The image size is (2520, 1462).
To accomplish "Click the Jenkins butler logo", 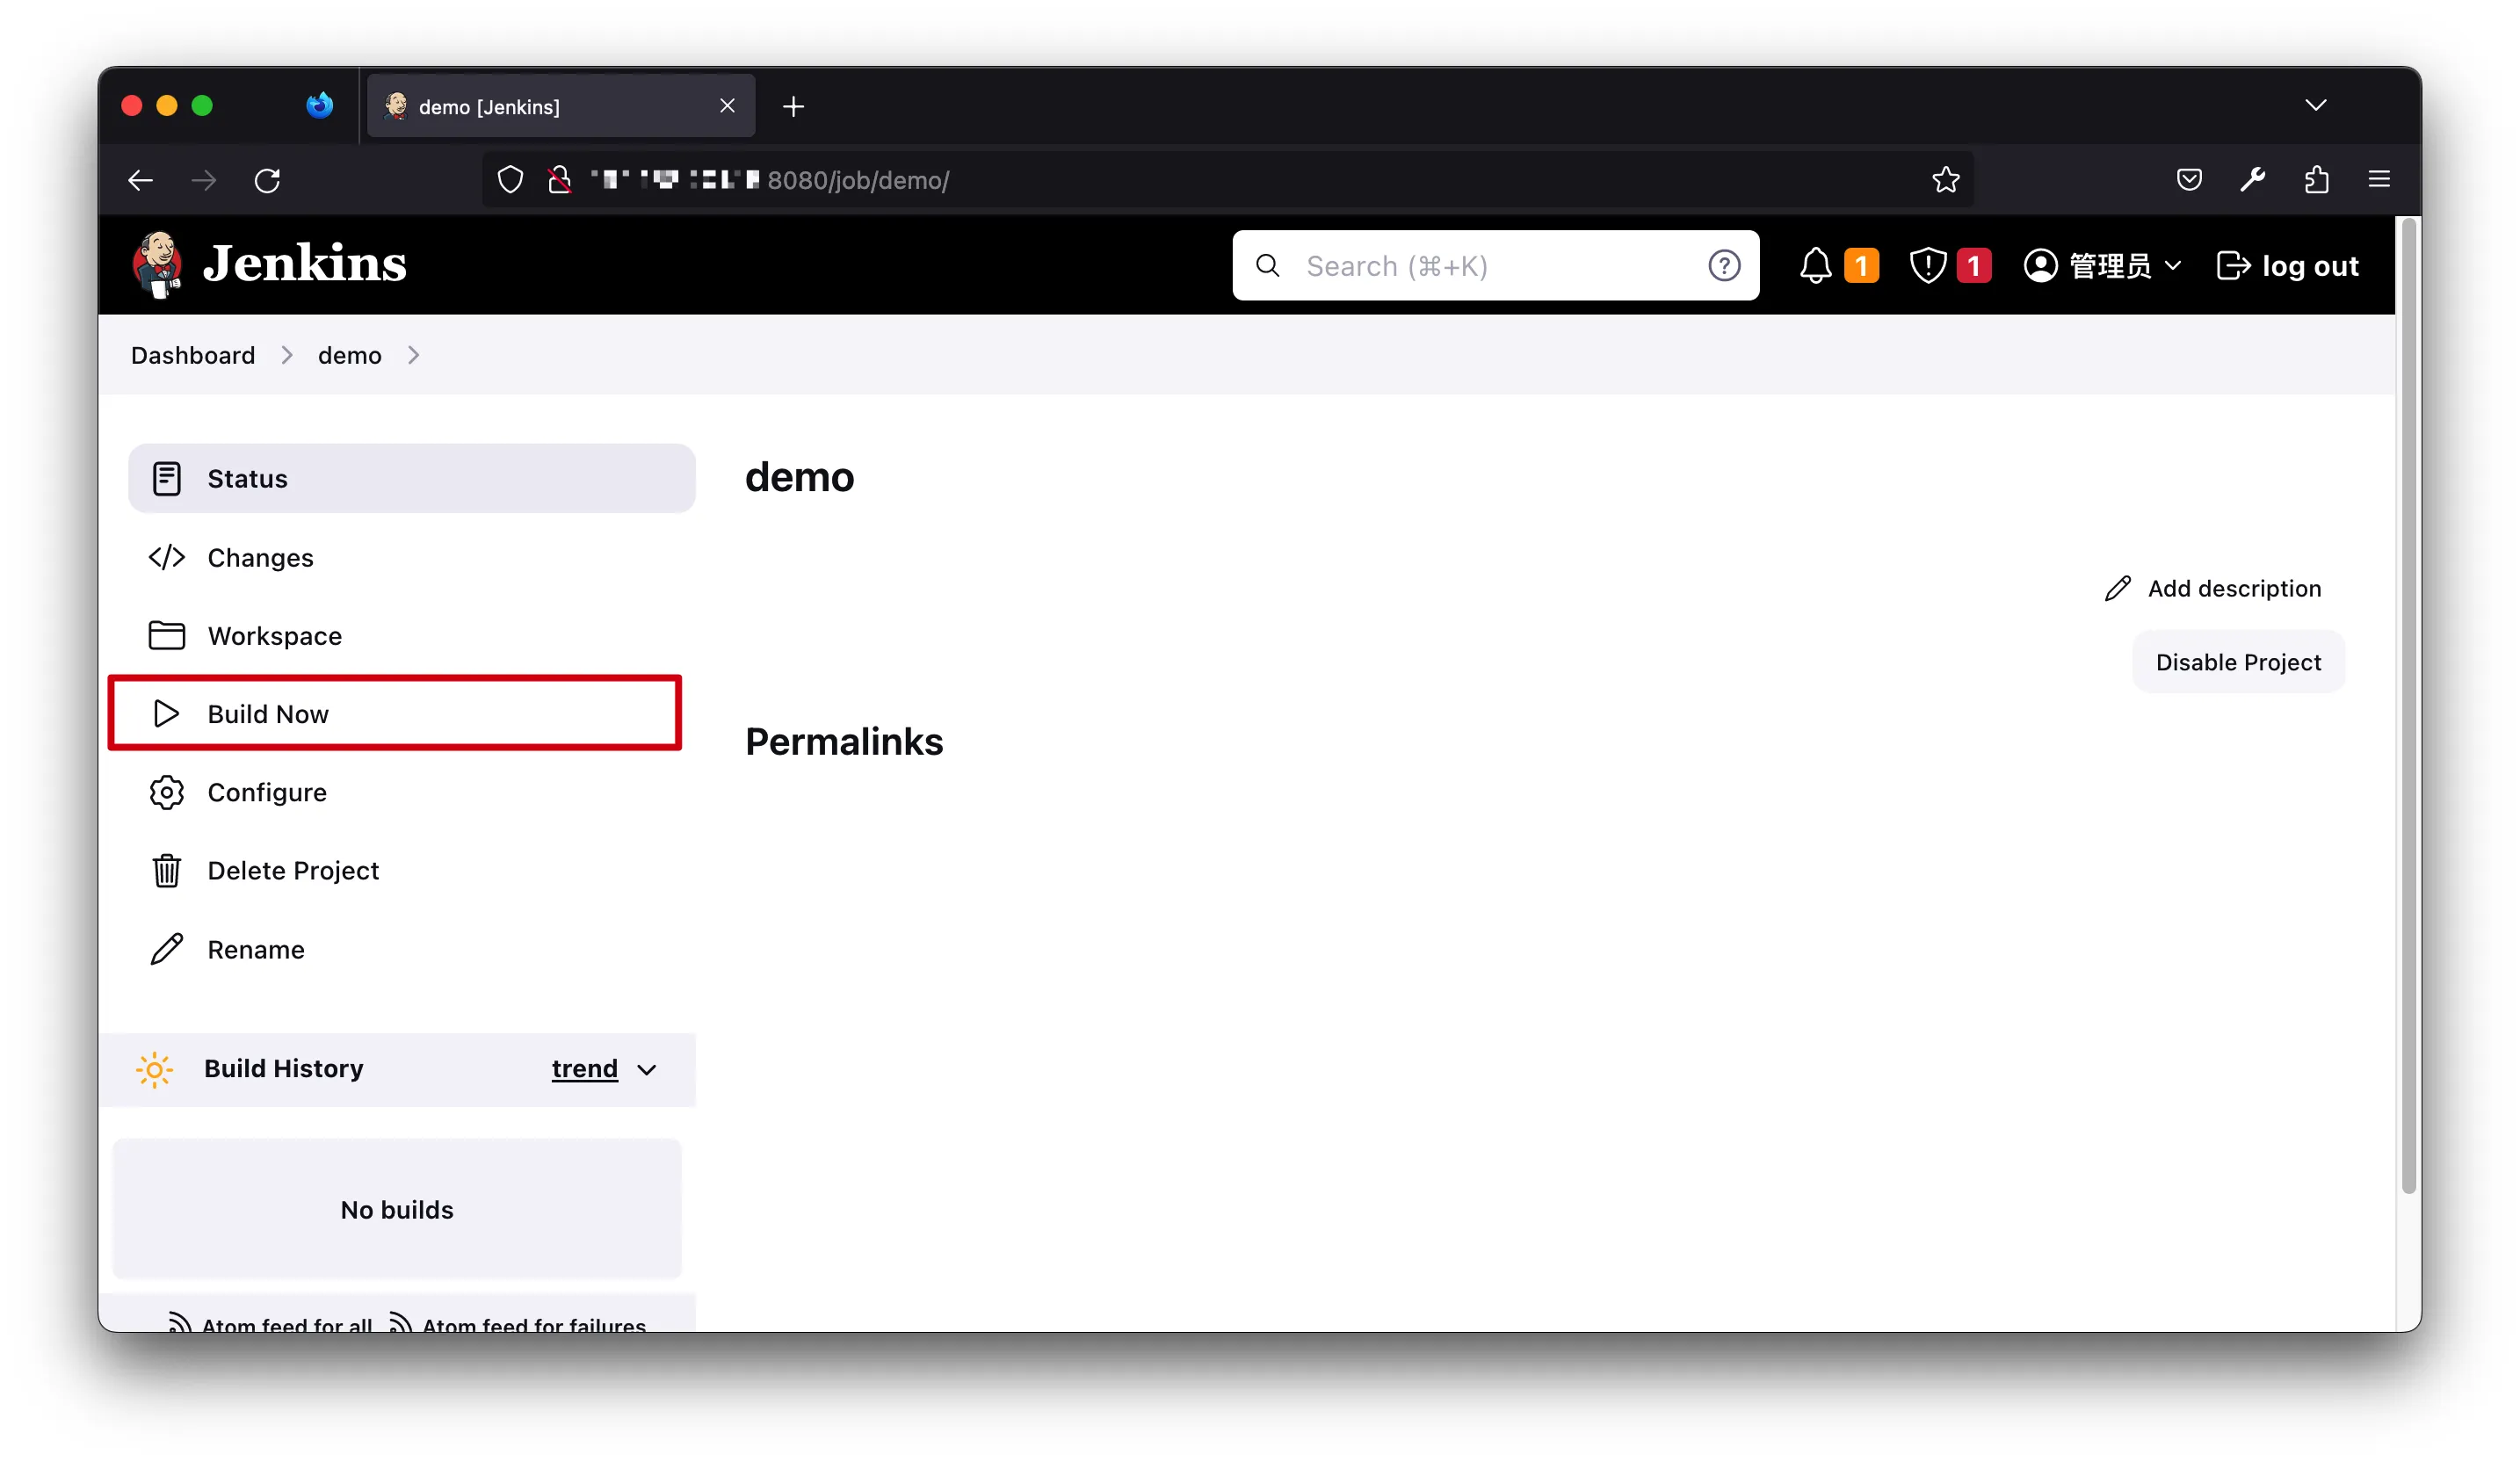I will [157, 265].
